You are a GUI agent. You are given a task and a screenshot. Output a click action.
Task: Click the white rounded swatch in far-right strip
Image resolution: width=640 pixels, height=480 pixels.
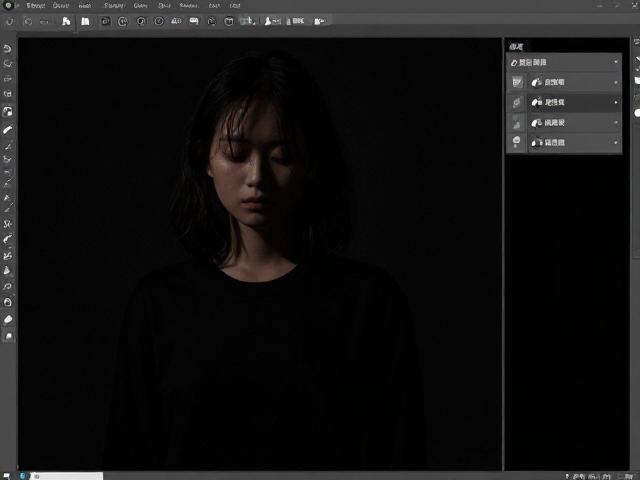click(637, 113)
